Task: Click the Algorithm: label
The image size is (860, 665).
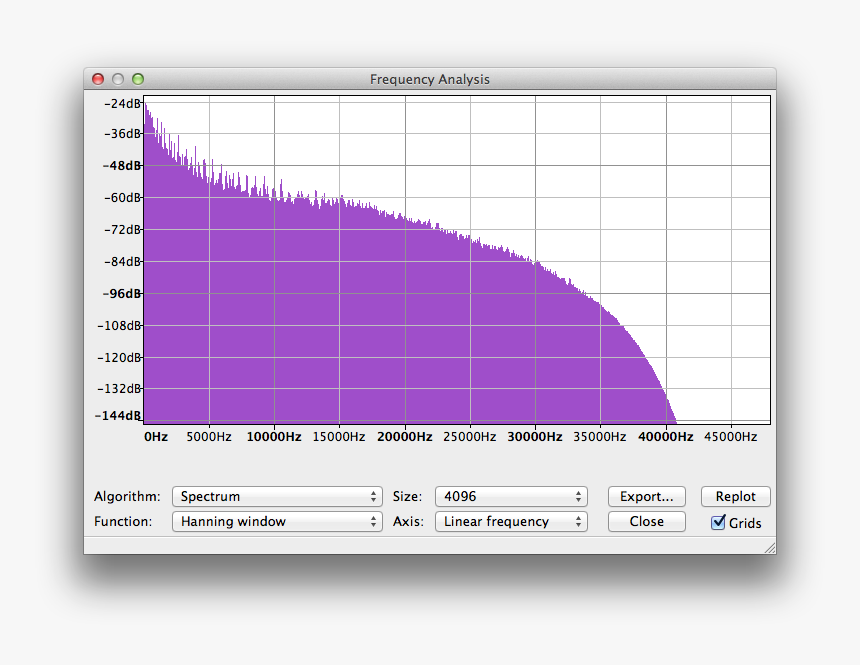Action: pyautogui.click(x=127, y=496)
